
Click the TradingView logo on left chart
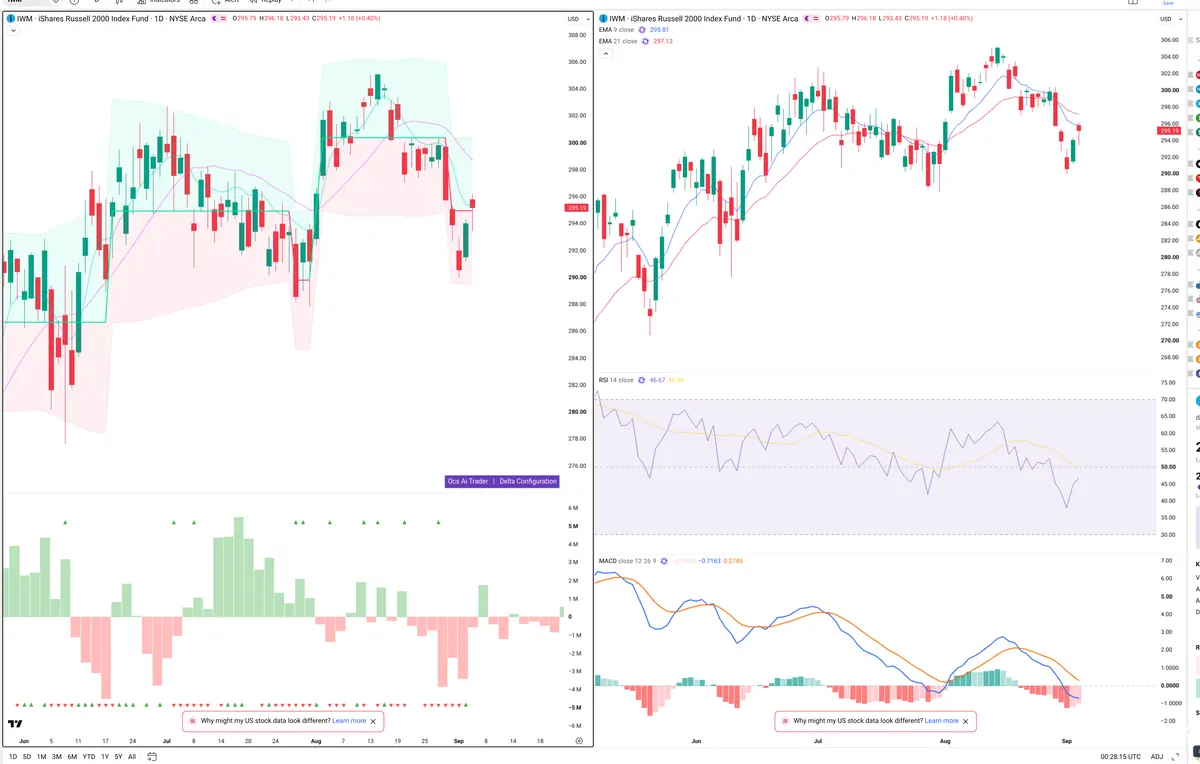click(x=15, y=725)
